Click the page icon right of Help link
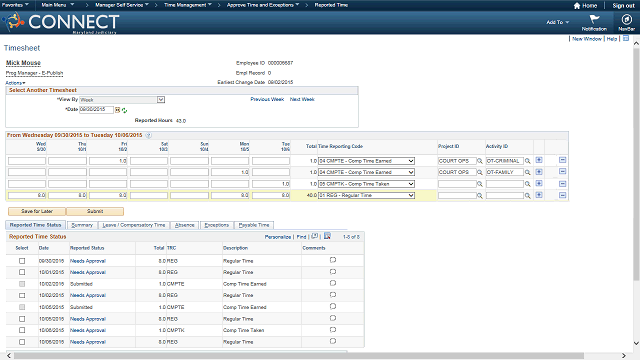640x360 pixels. (x=626, y=38)
